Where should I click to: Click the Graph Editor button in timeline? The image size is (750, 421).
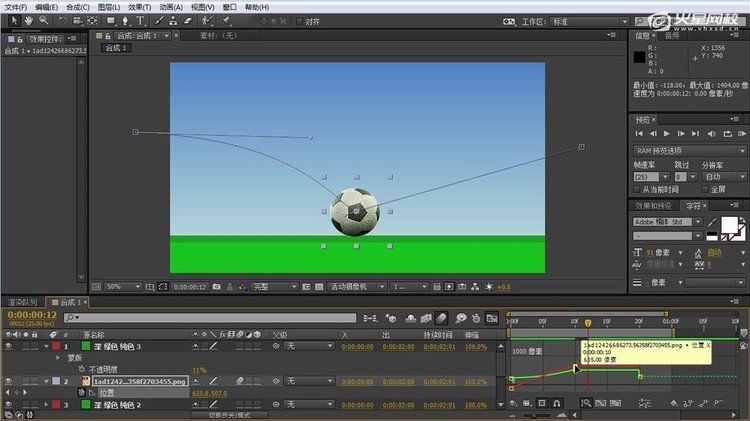[491, 318]
